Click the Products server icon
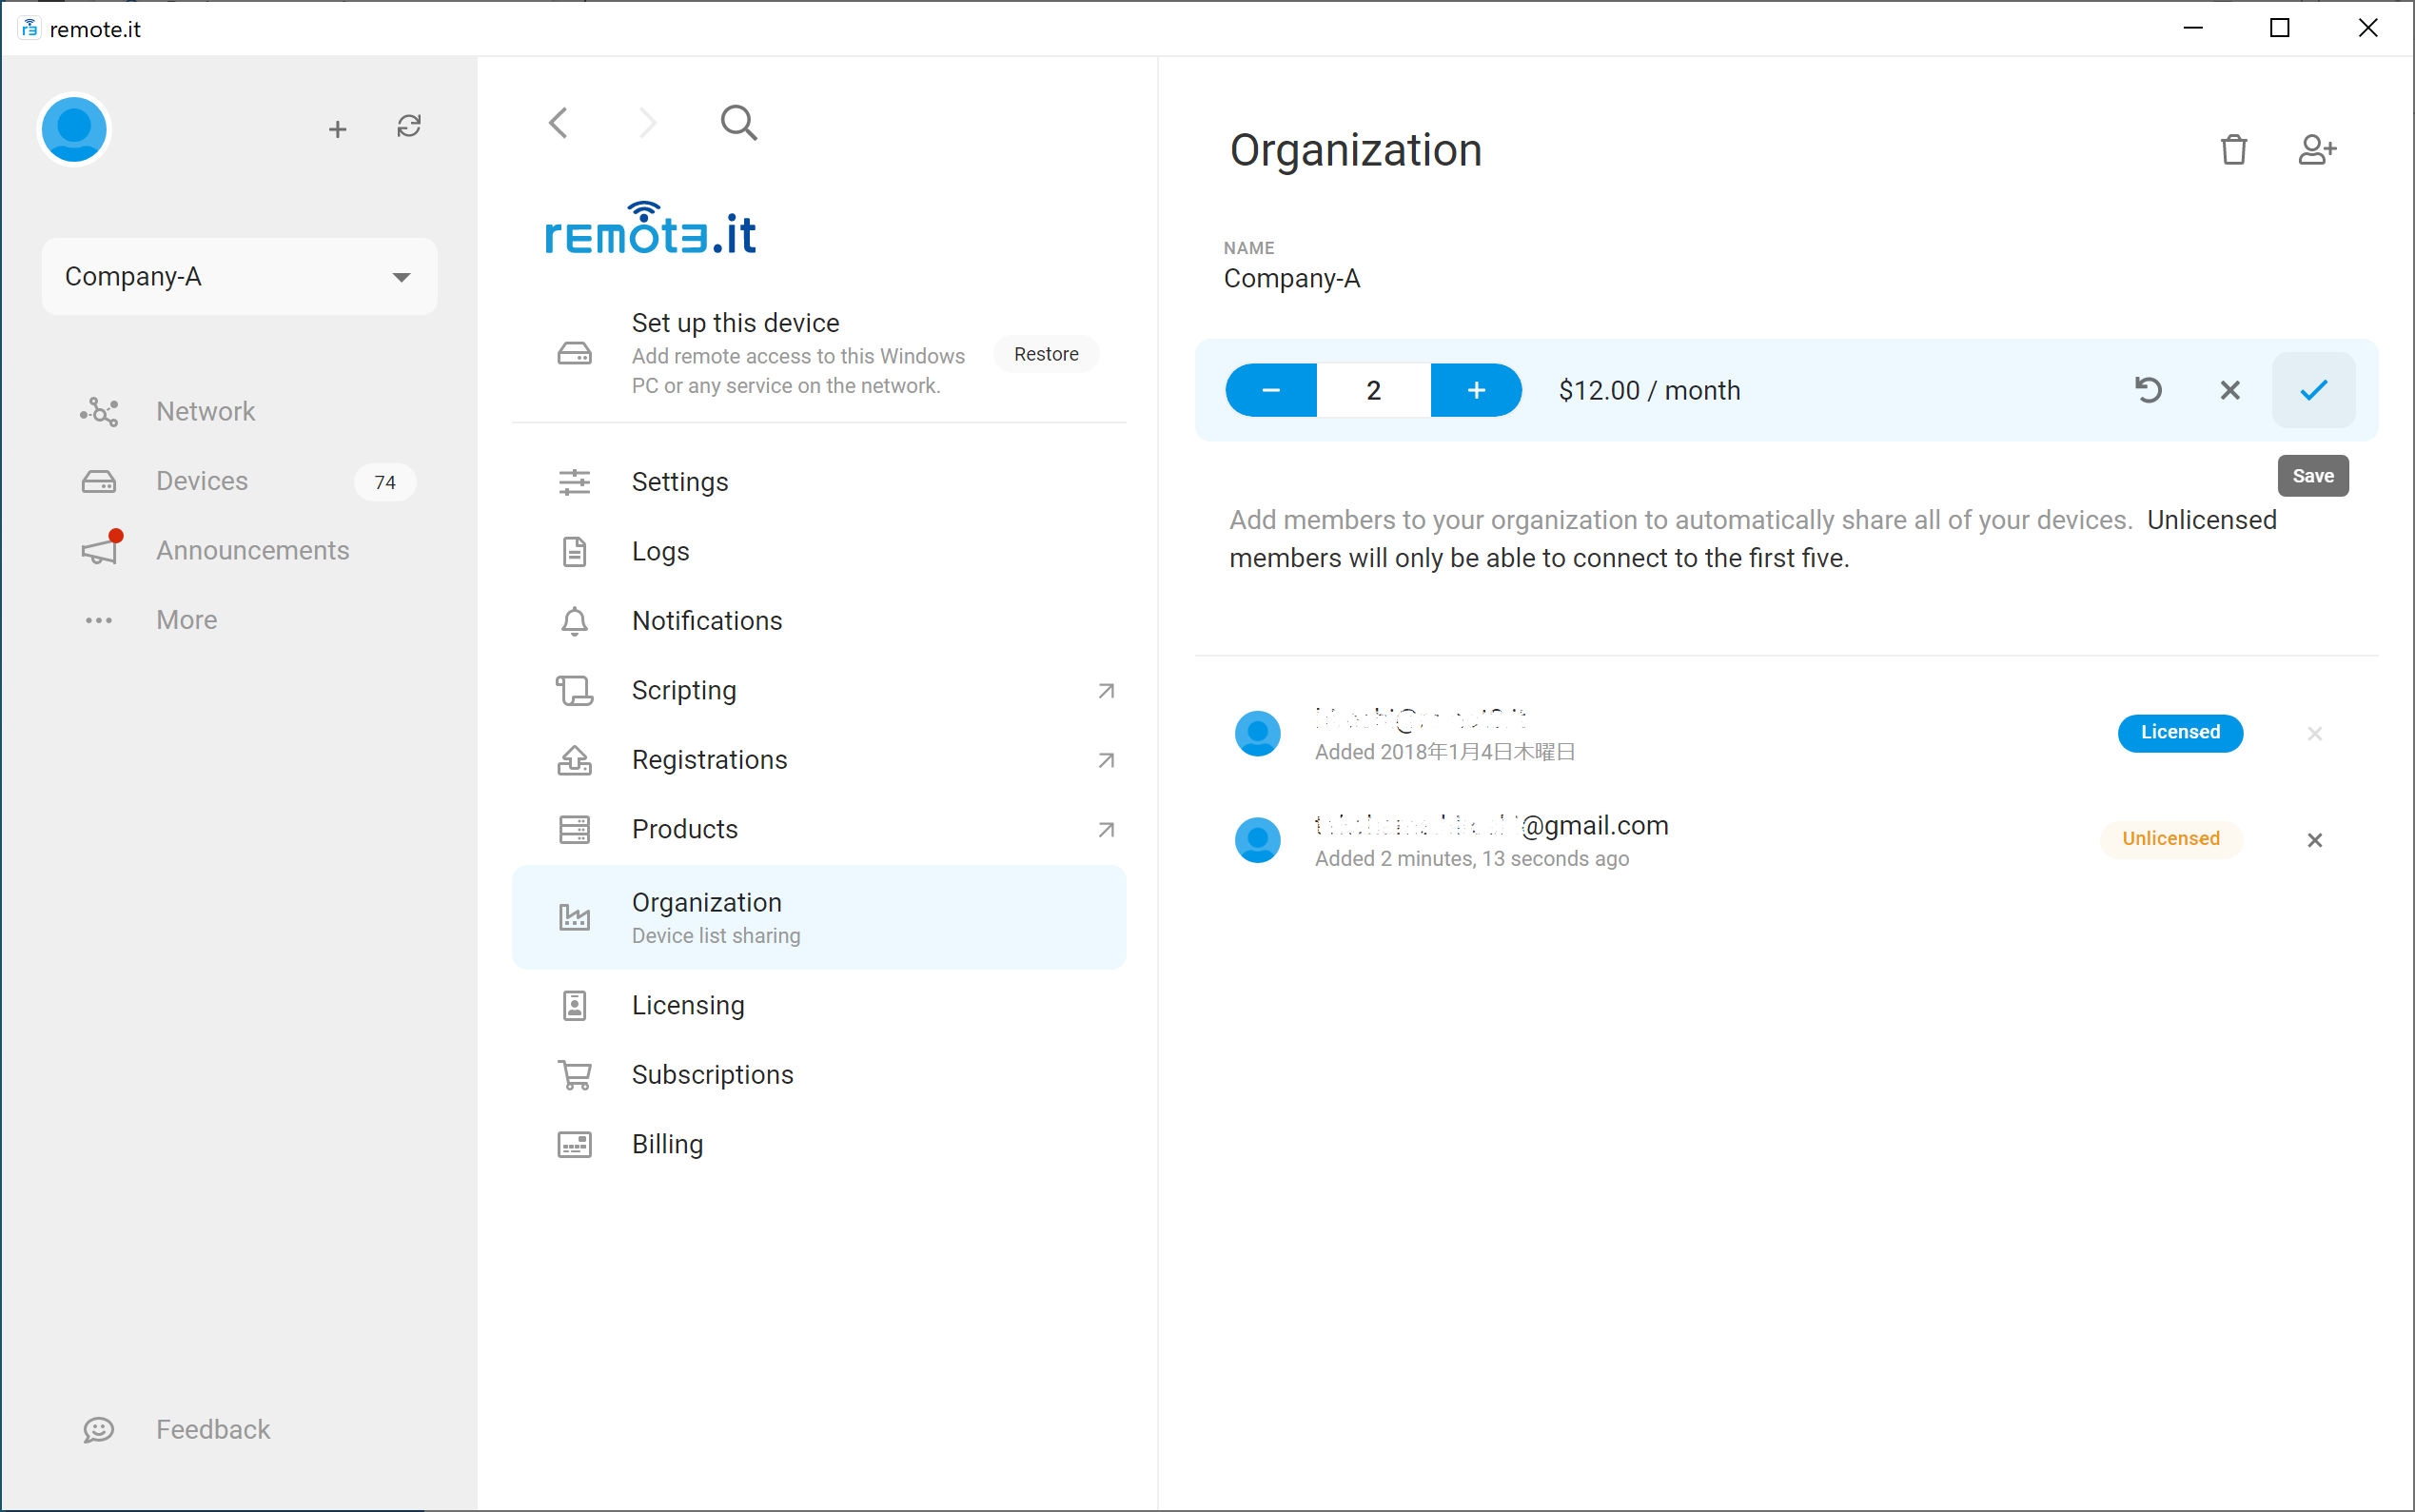Viewport: 2415px width, 1512px height. tap(574, 829)
